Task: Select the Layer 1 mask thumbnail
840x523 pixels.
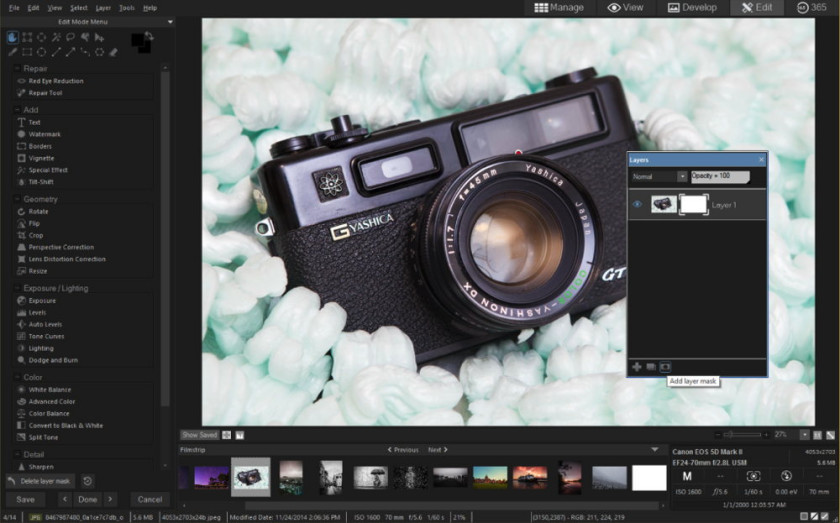Action: pyautogui.click(x=693, y=205)
